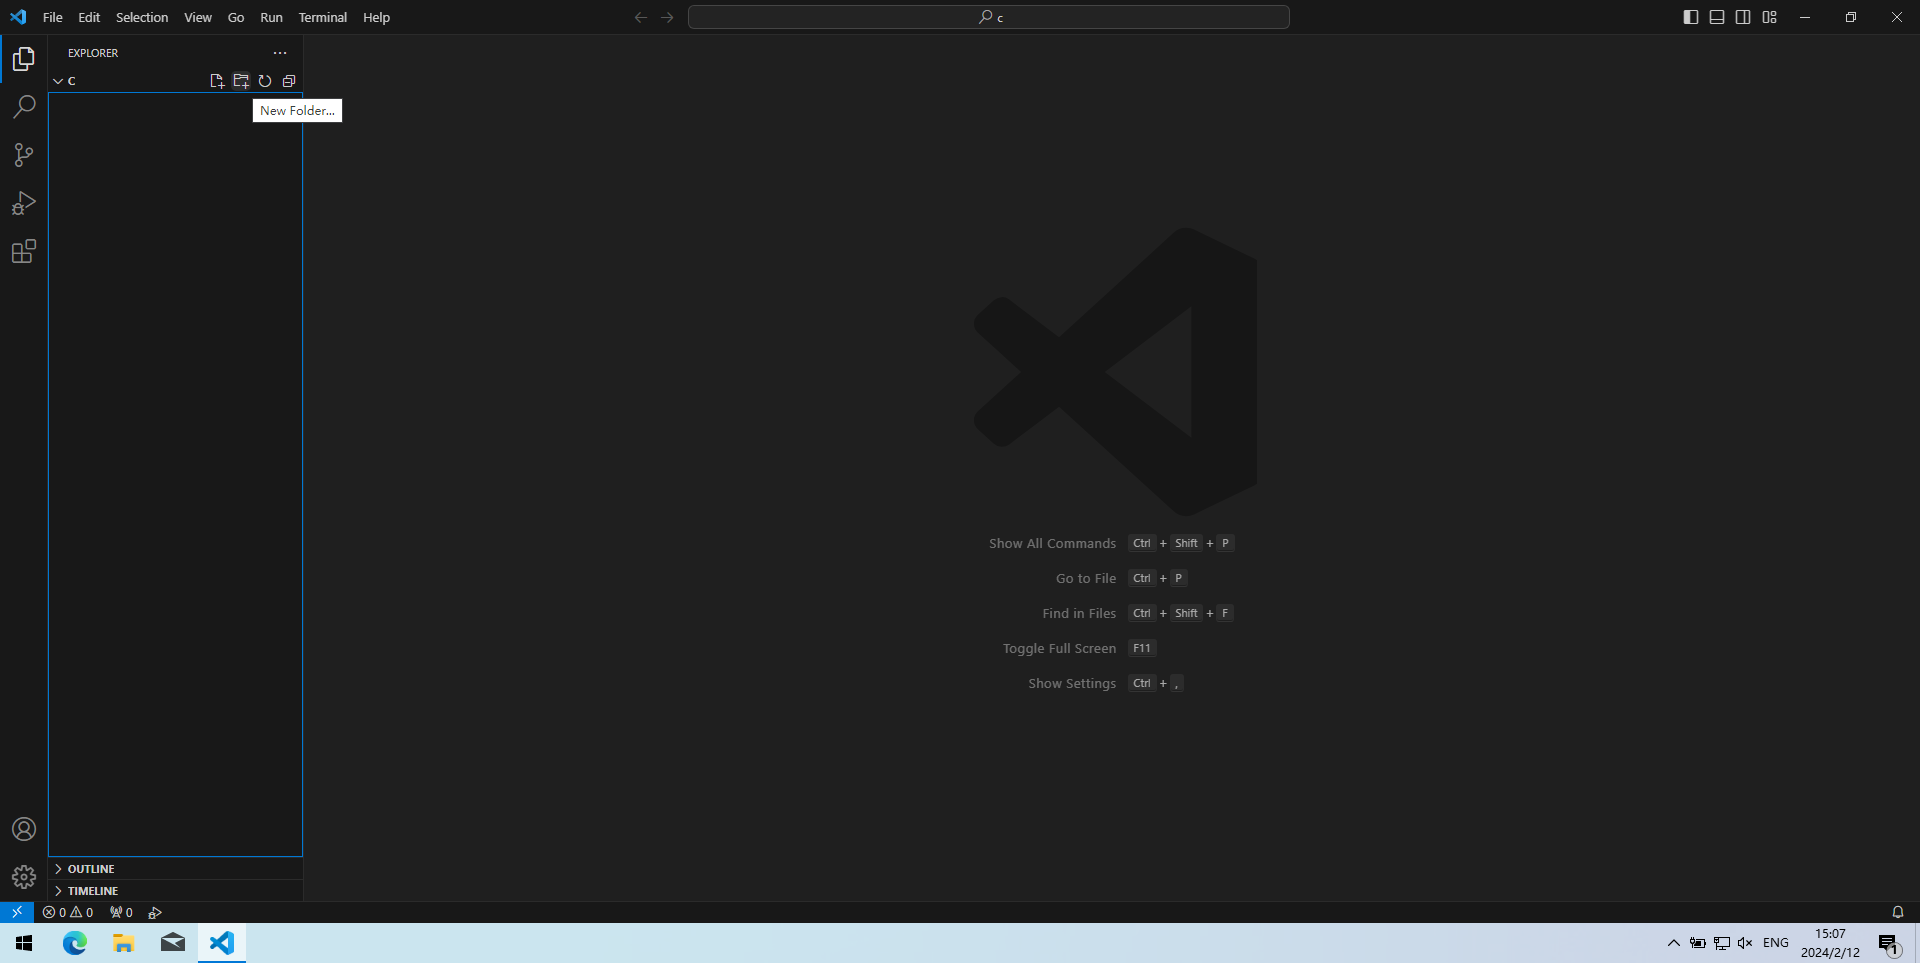This screenshot has width=1920, height=963.
Task: Click the battery tray icon
Action: (1698, 943)
